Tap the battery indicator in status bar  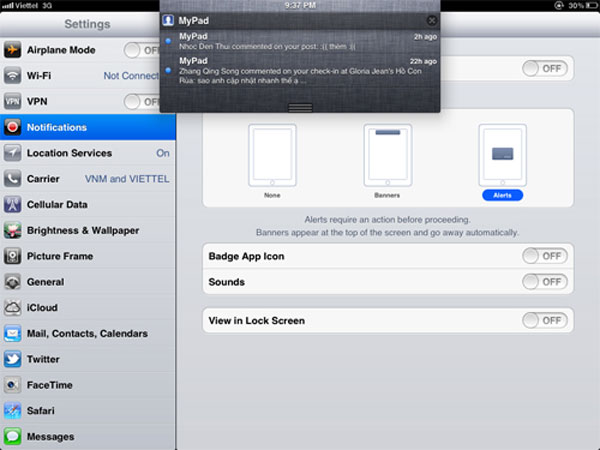point(591,5)
